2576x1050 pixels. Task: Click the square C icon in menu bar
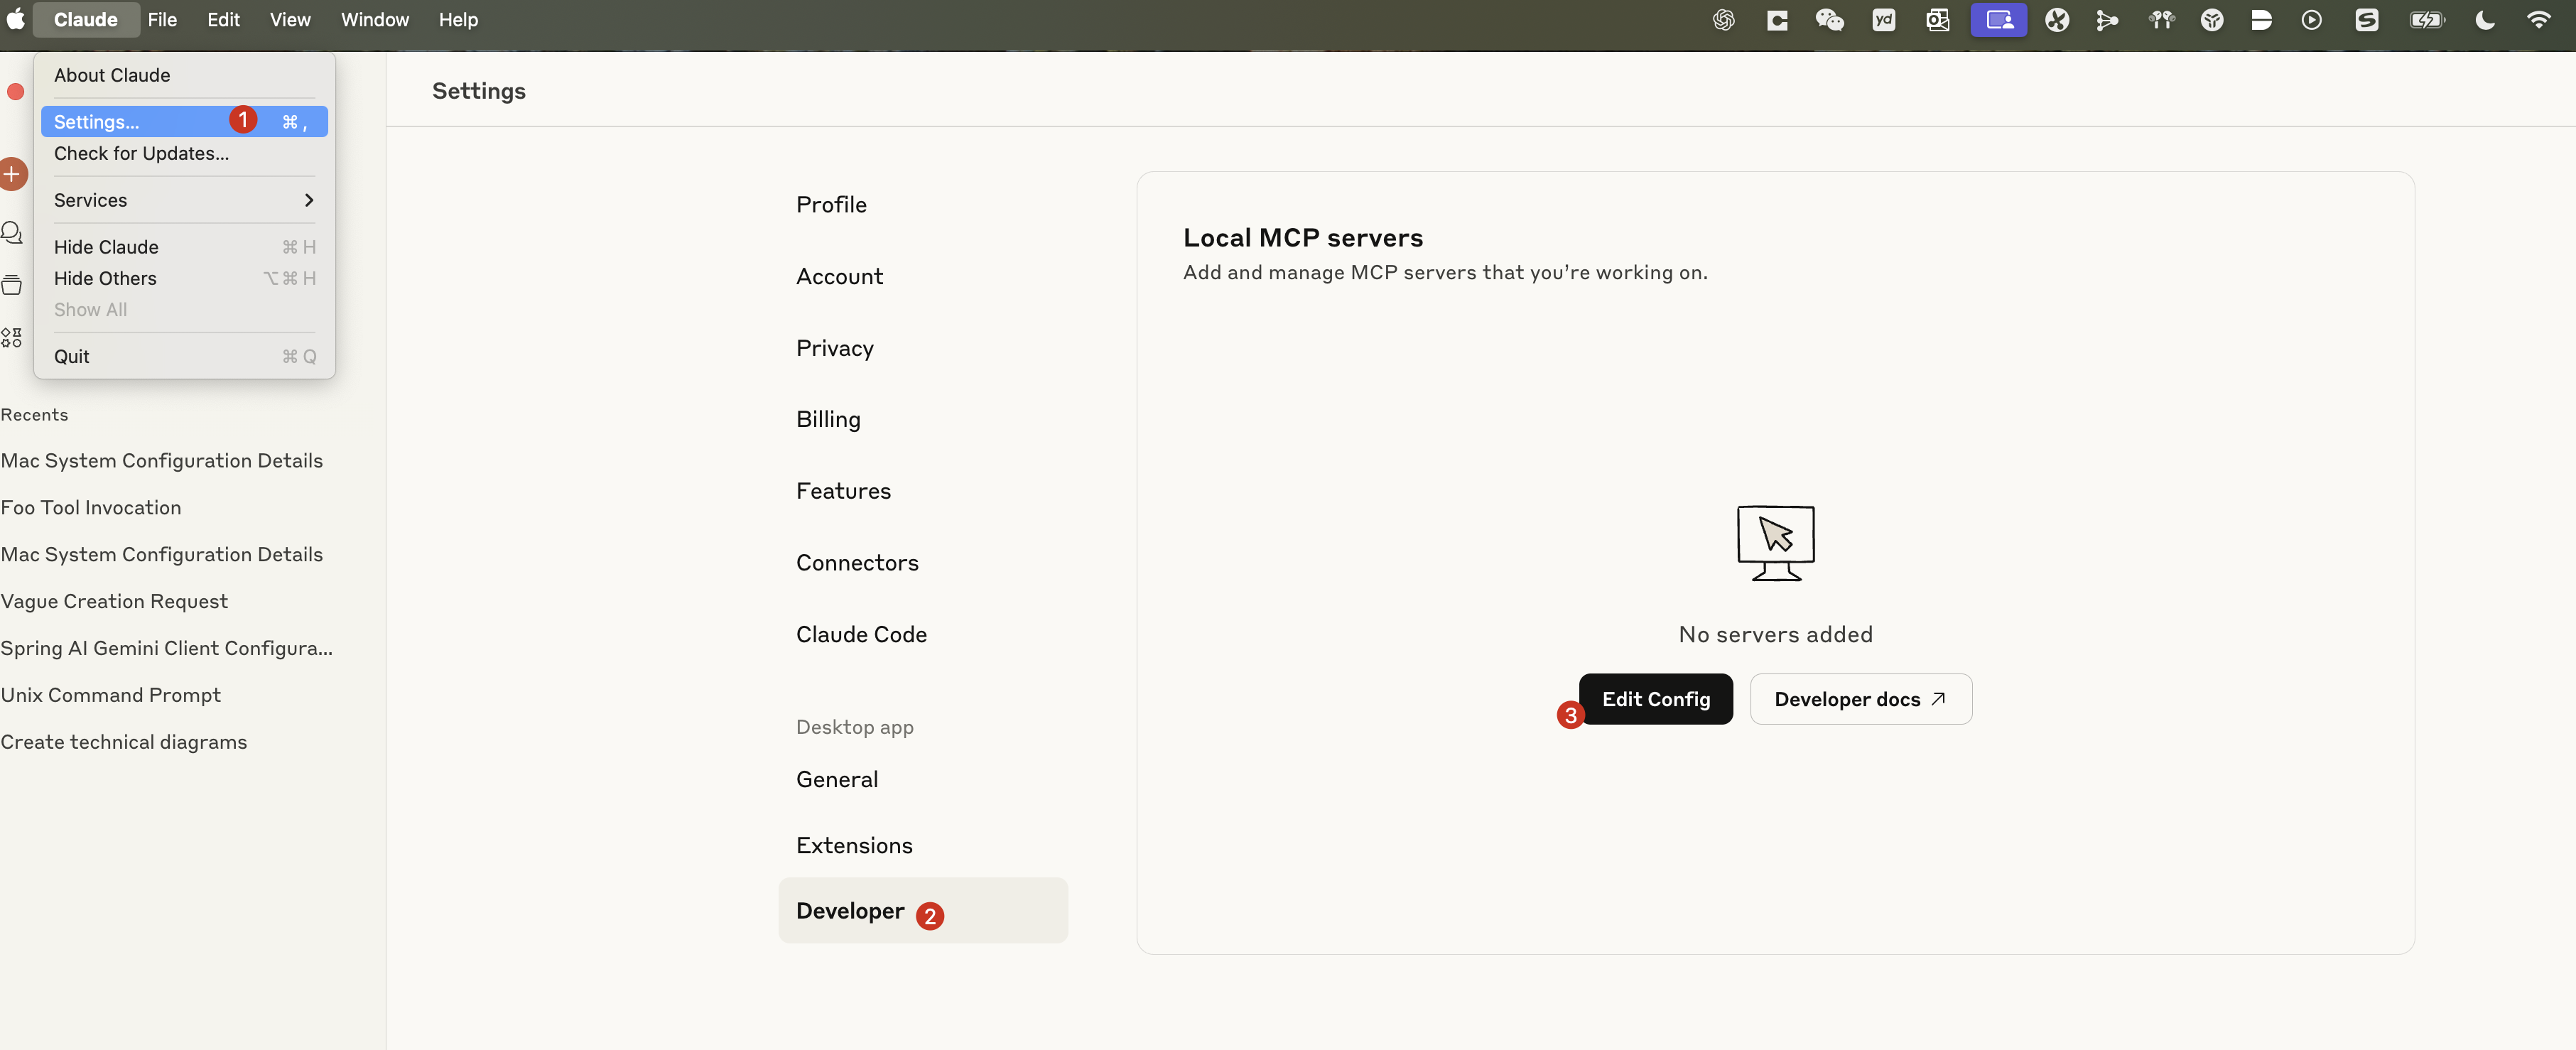pos(1777,20)
